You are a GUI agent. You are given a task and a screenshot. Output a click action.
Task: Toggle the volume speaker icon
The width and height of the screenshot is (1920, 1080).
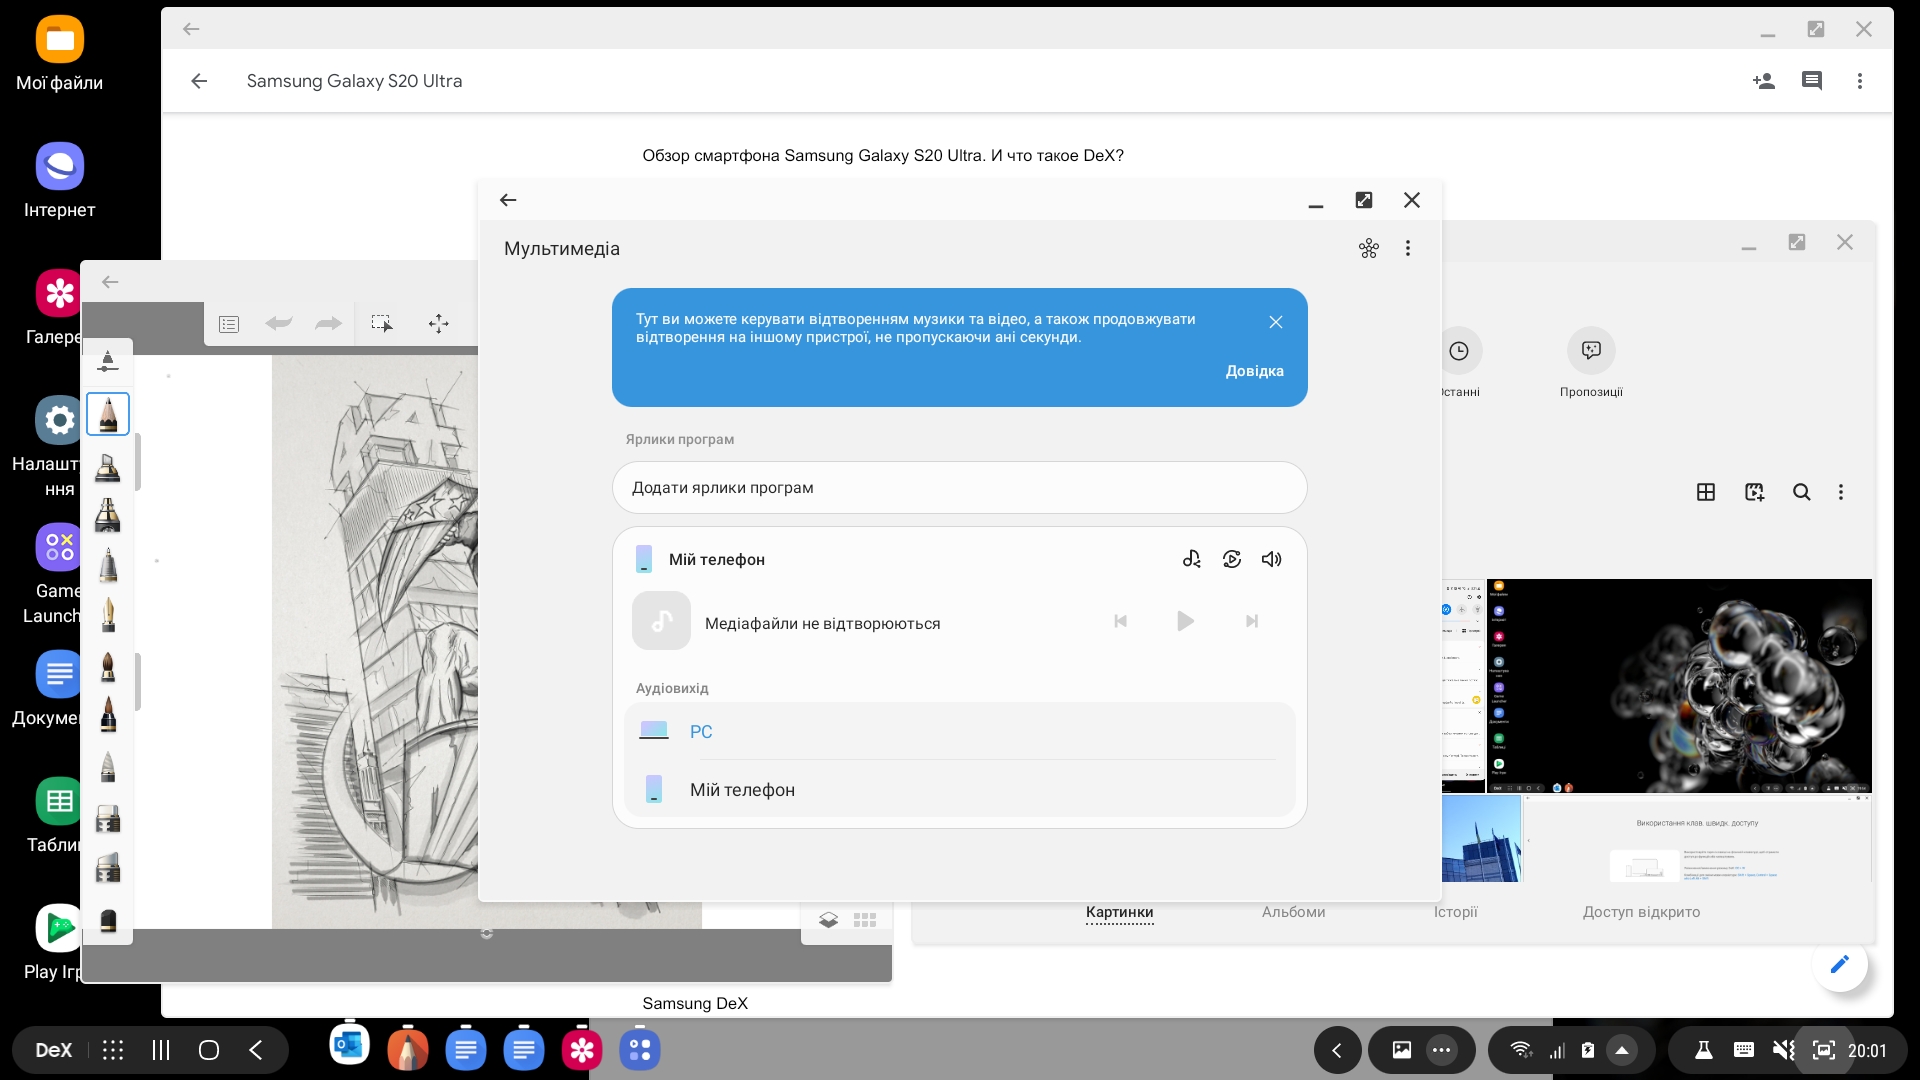pyautogui.click(x=1271, y=559)
